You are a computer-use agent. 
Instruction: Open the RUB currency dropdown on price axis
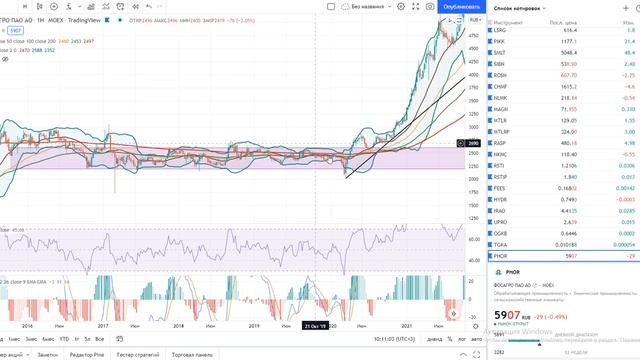[475, 20]
